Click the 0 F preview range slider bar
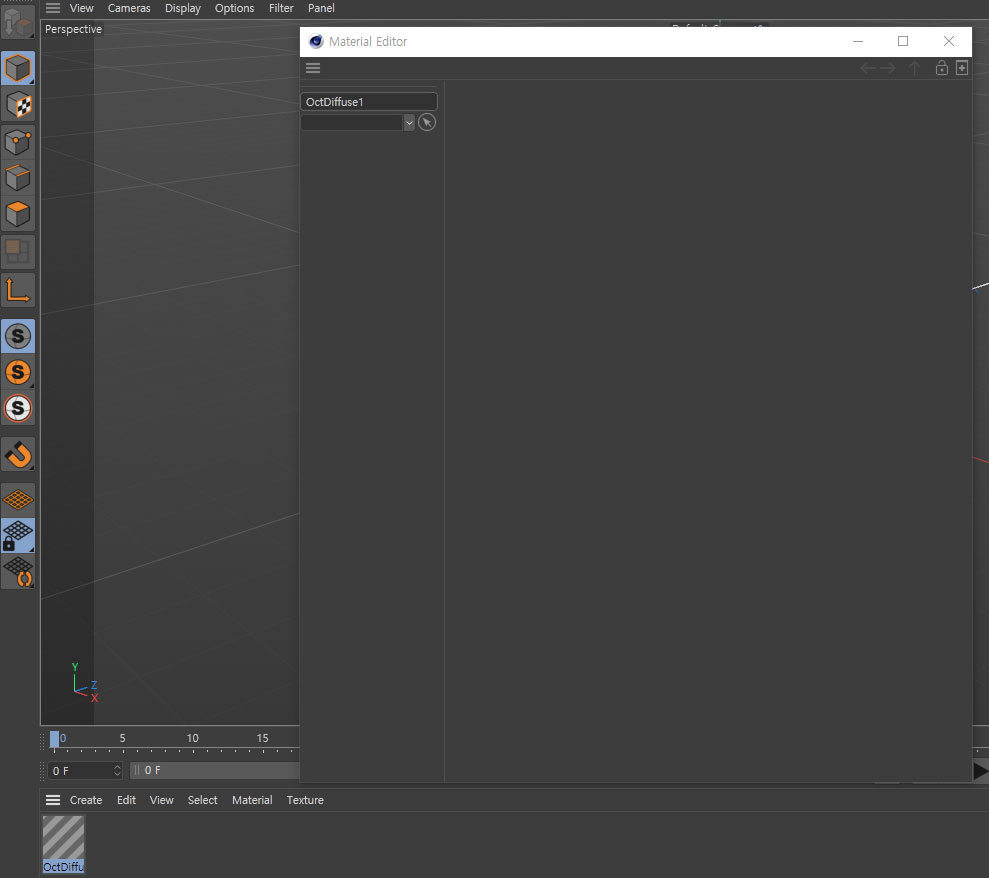Image resolution: width=989 pixels, height=878 pixels. point(216,770)
